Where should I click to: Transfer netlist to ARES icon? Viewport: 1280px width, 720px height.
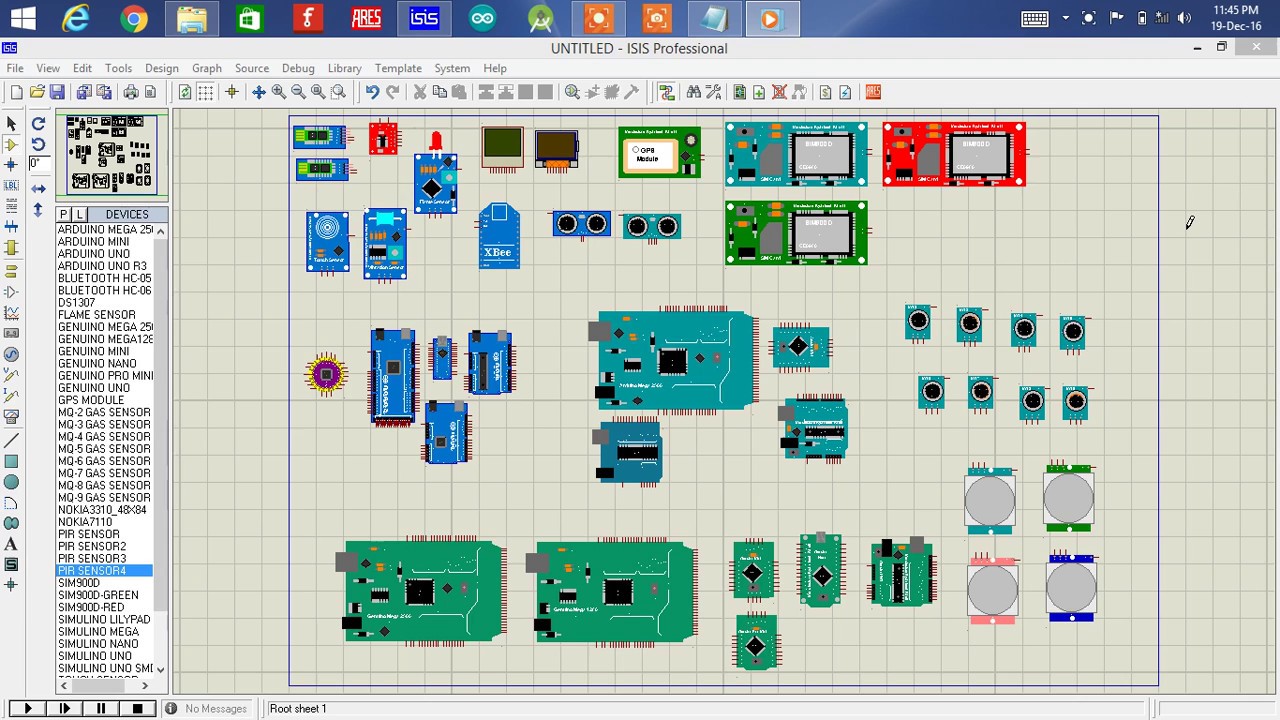click(873, 92)
